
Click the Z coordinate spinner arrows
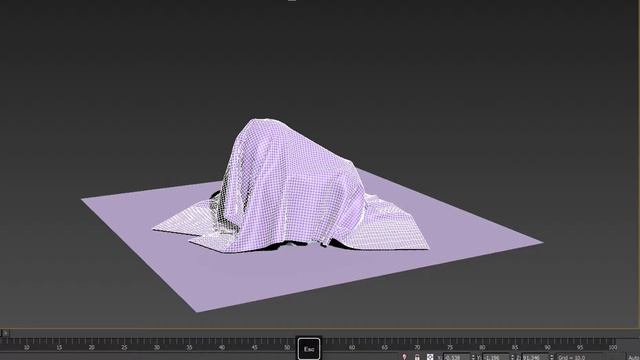tap(551, 357)
